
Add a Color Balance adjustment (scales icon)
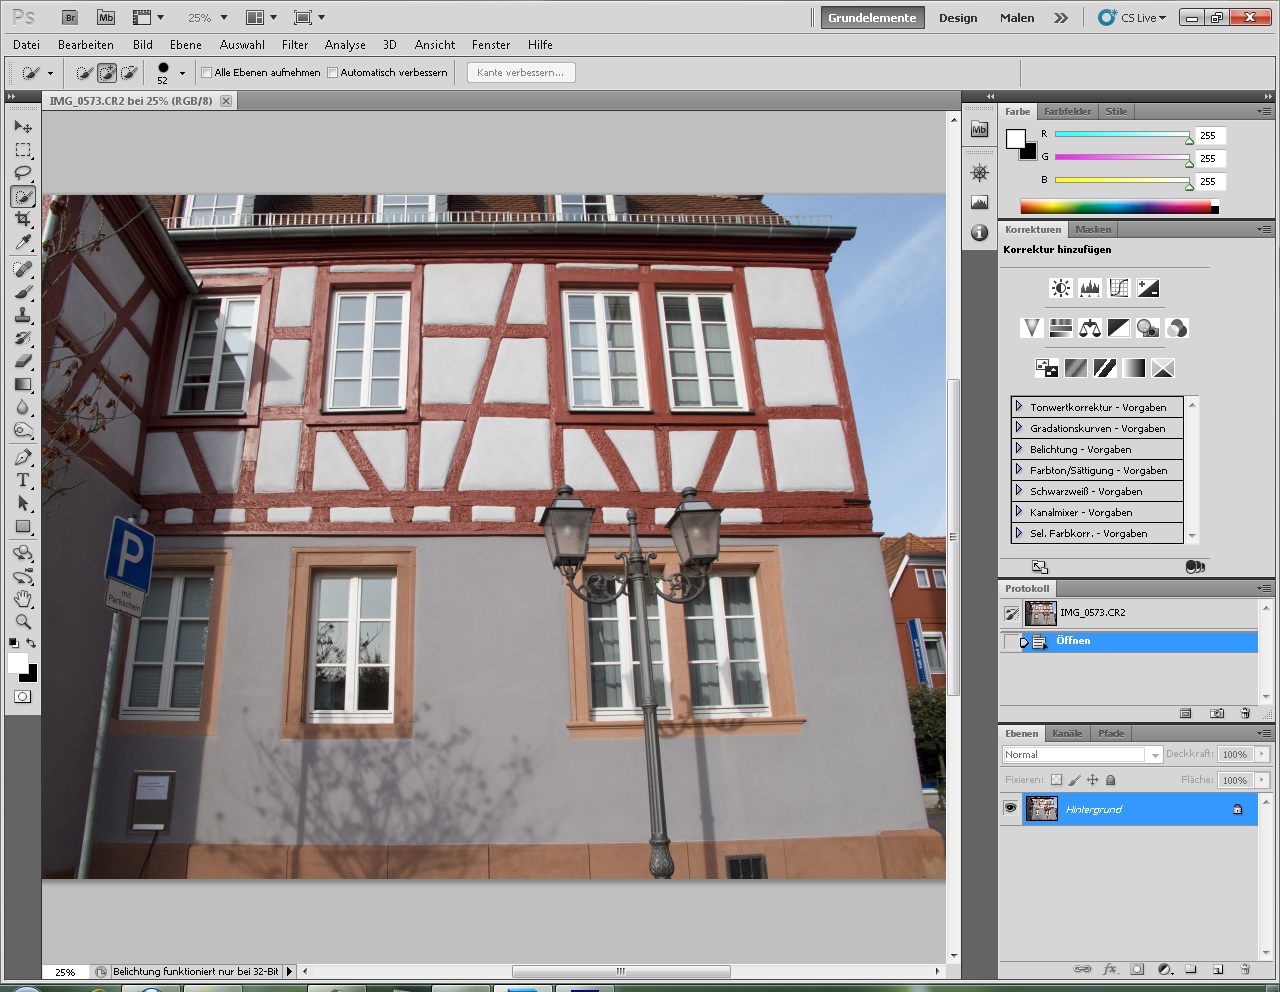(1090, 328)
